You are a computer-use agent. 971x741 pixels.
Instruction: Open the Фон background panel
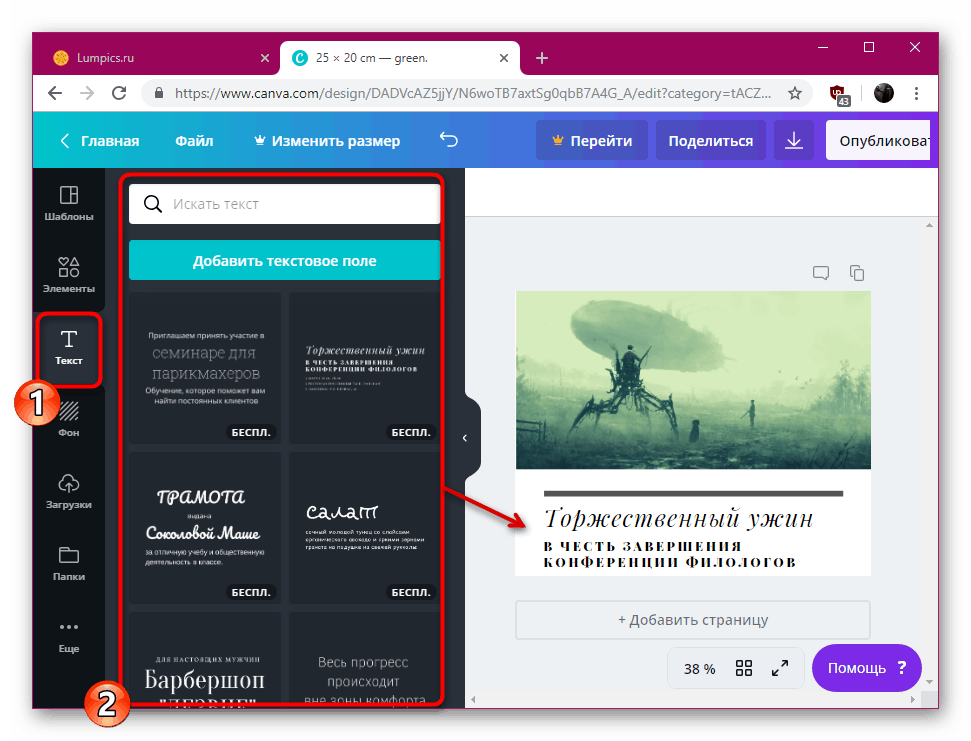point(69,419)
